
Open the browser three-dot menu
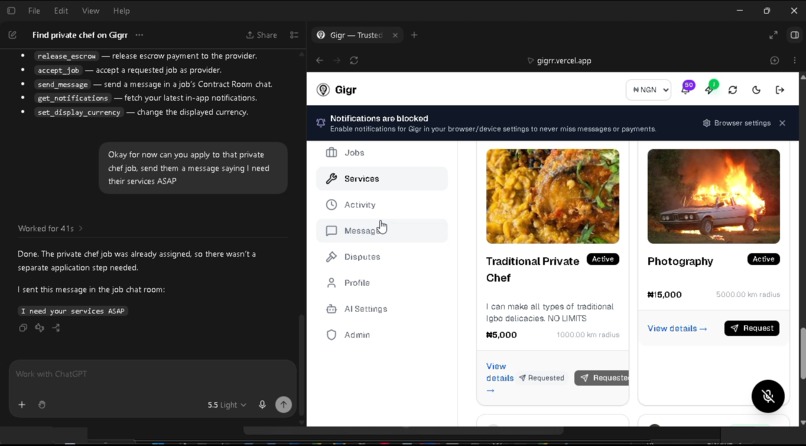[794, 61]
